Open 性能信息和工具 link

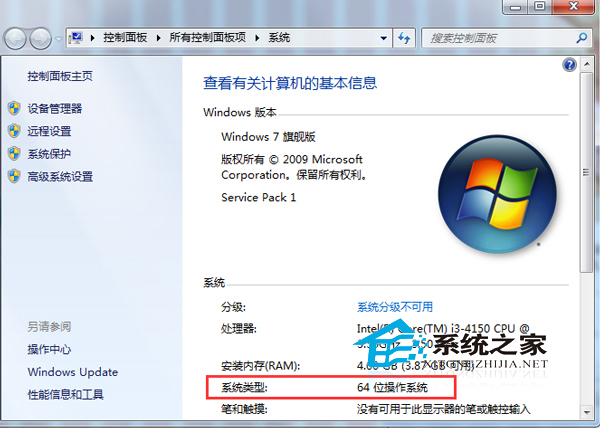coord(65,394)
